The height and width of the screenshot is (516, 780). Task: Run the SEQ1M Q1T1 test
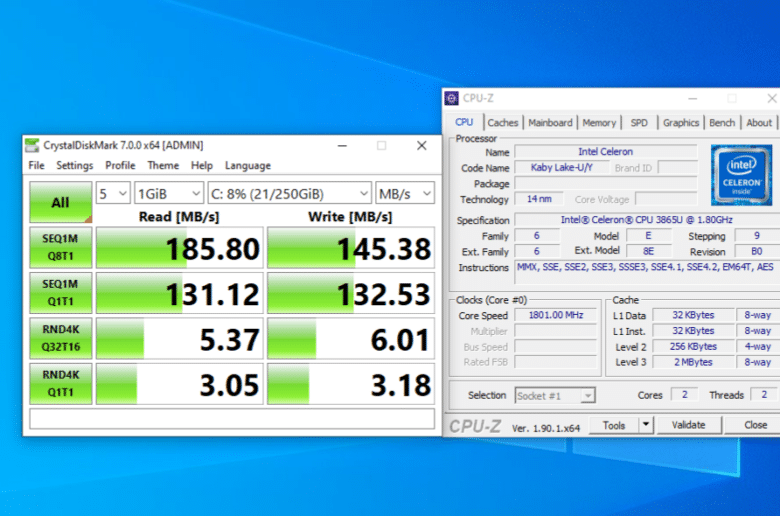pyautogui.click(x=61, y=293)
